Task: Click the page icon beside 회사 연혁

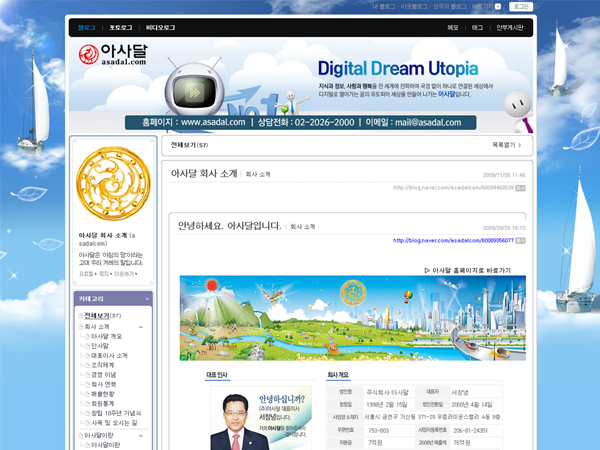Action: coord(88,384)
